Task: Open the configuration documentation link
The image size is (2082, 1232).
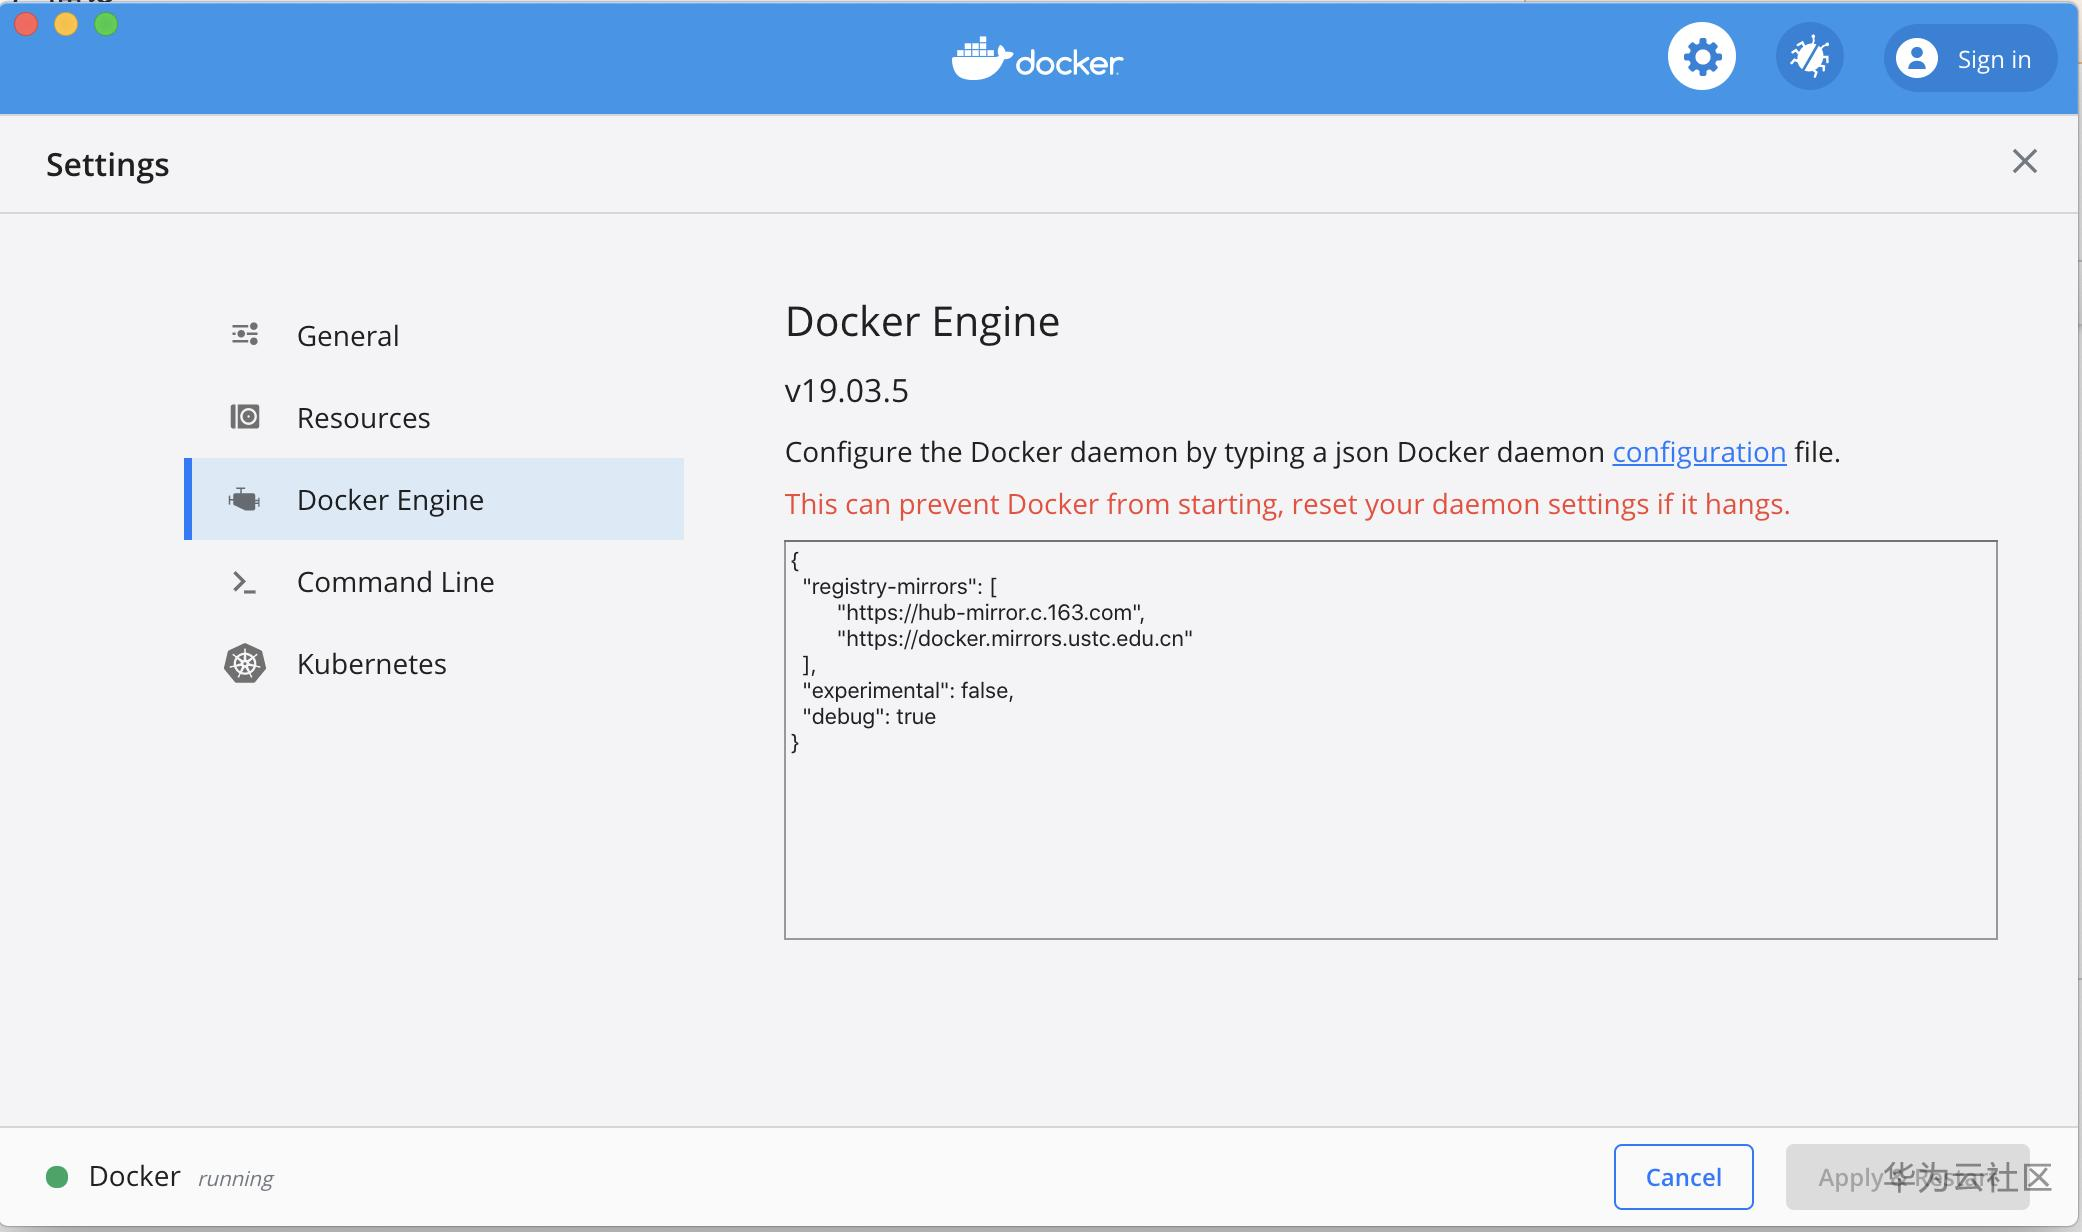Action: point(1698,452)
